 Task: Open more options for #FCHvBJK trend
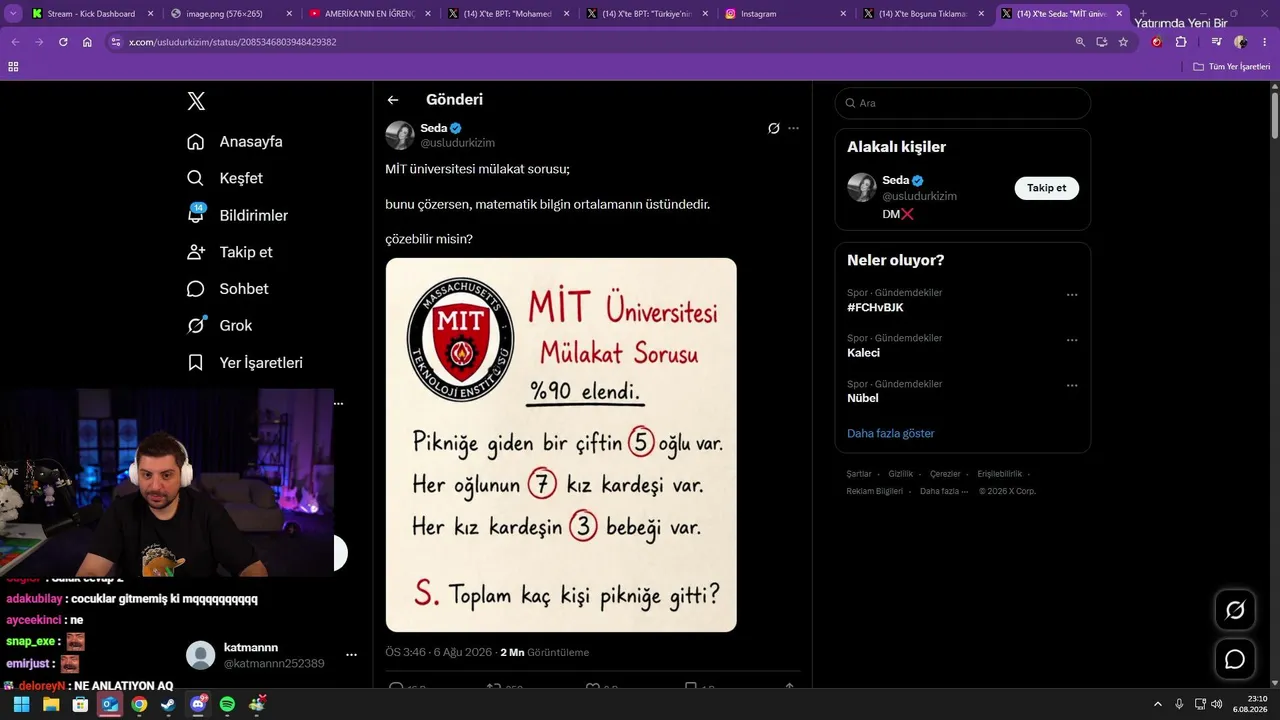coord(1072,295)
